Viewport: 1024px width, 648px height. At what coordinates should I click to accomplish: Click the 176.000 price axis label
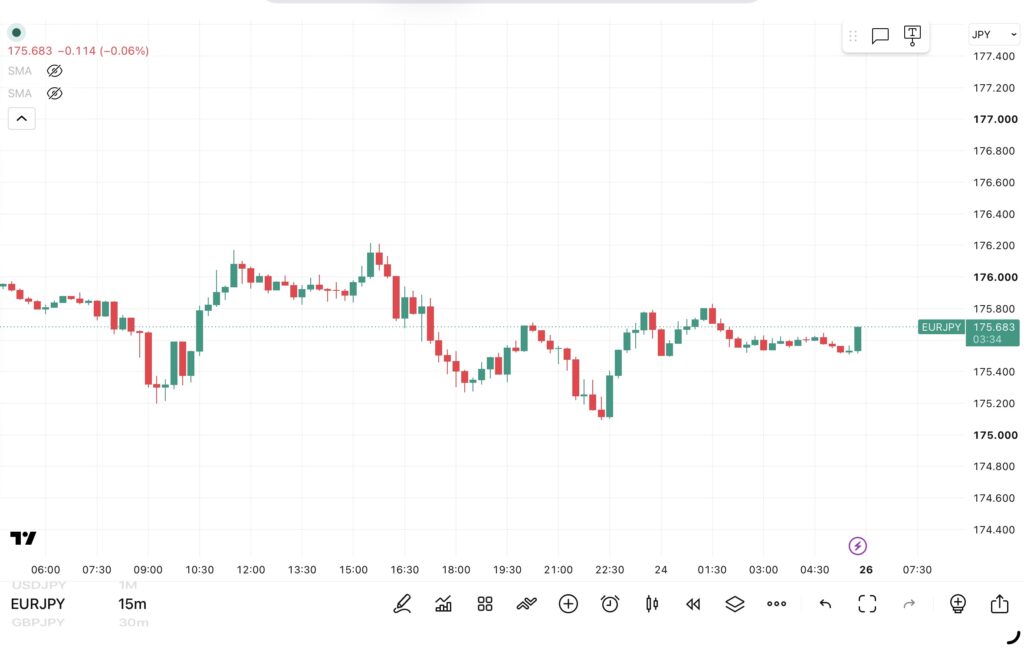[995, 277]
